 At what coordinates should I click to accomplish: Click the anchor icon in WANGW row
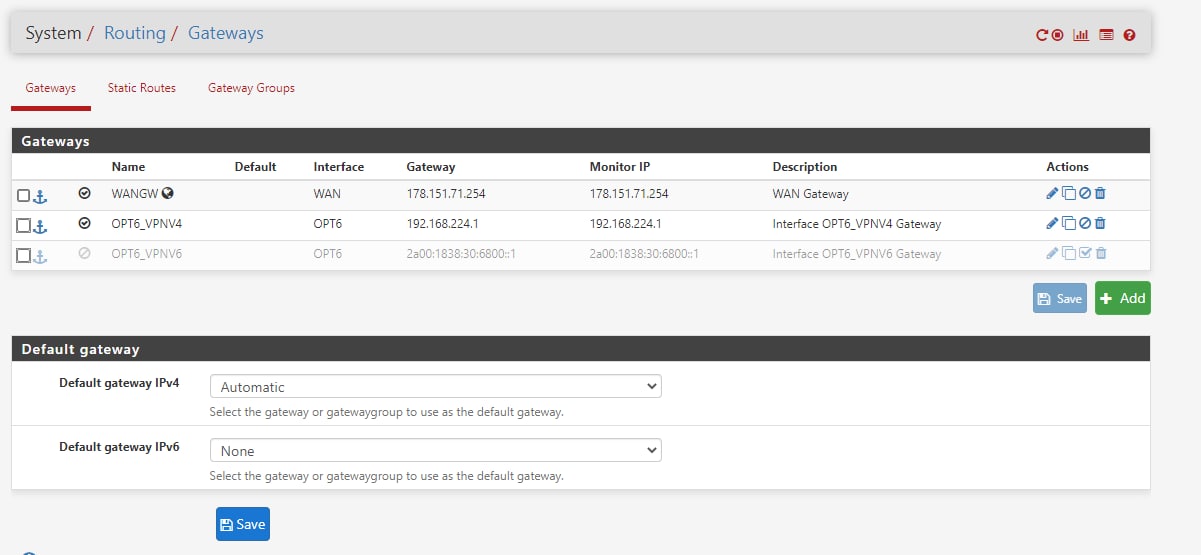(41, 196)
